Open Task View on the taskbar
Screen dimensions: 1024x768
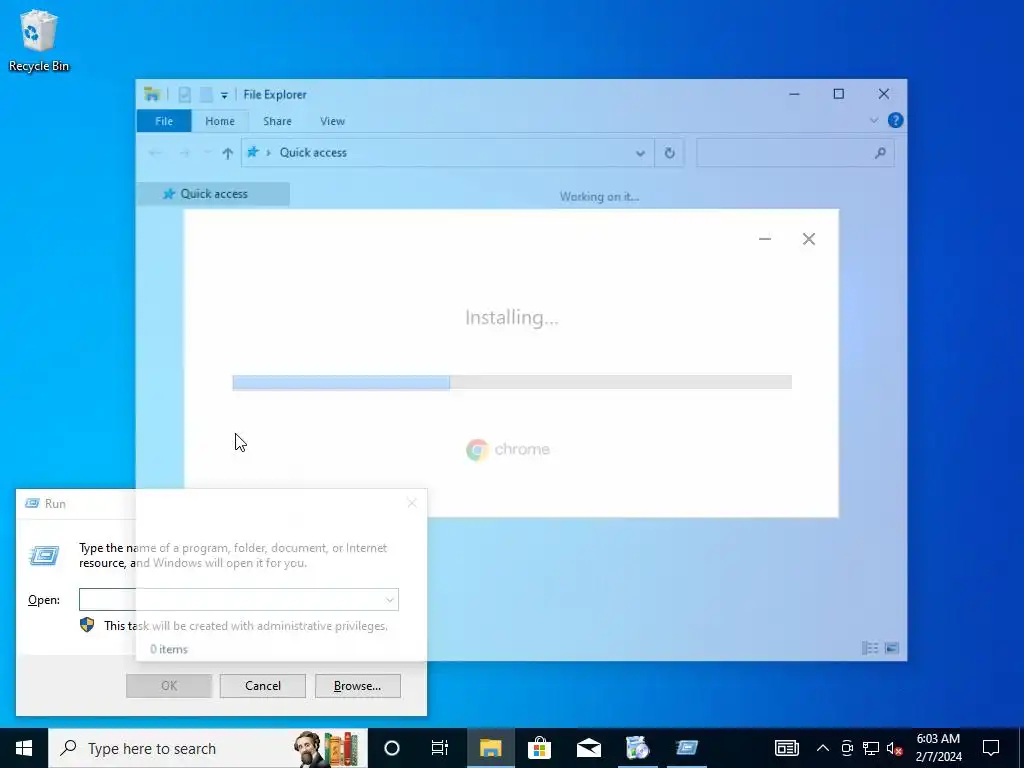pyautogui.click(x=440, y=748)
